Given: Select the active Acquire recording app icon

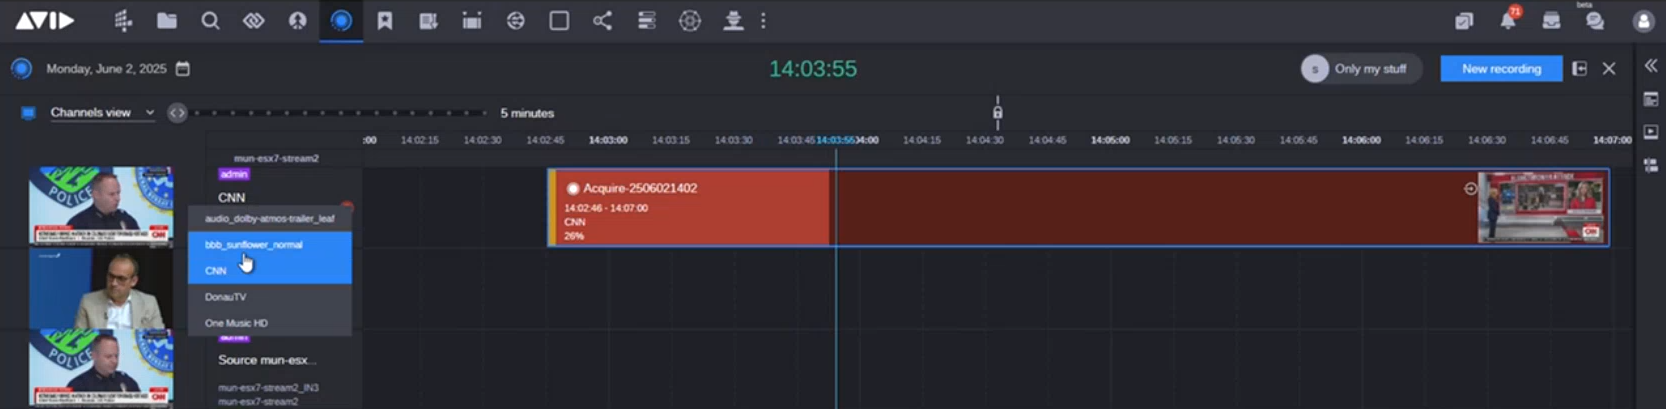Looking at the screenshot, I should pos(341,20).
